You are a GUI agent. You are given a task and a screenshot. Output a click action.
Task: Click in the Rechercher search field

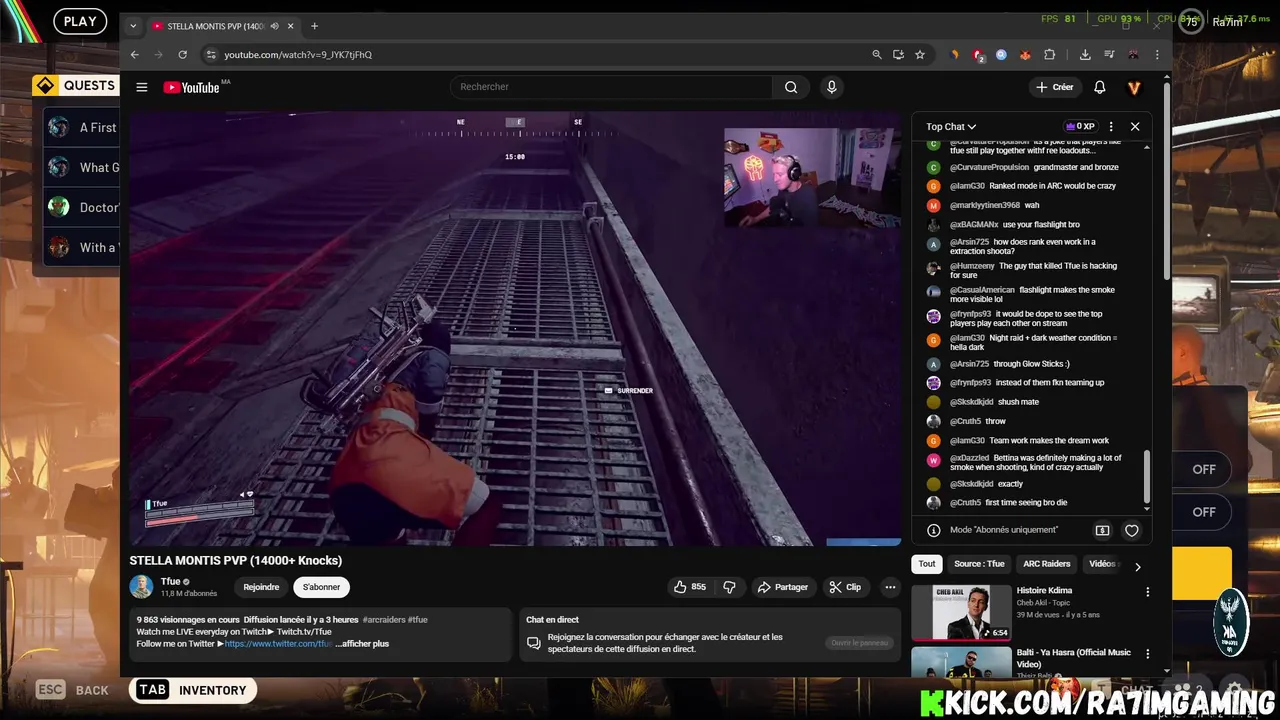click(x=611, y=87)
